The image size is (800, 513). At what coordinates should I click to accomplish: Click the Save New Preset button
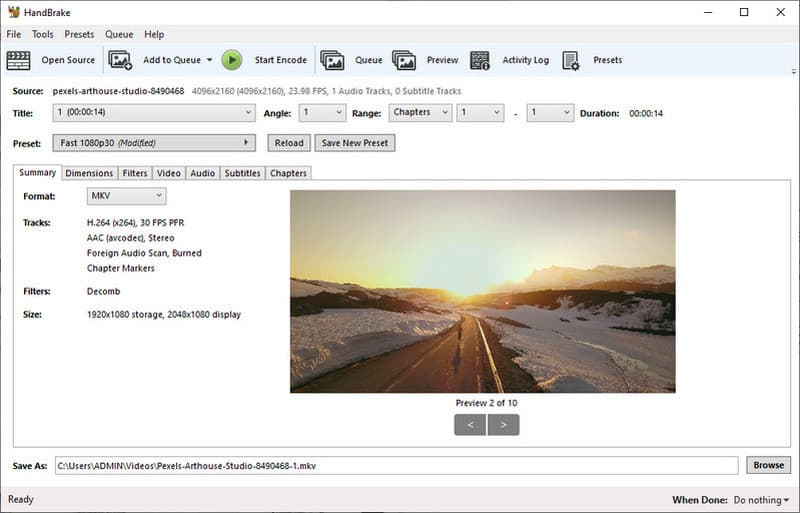click(354, 143)
